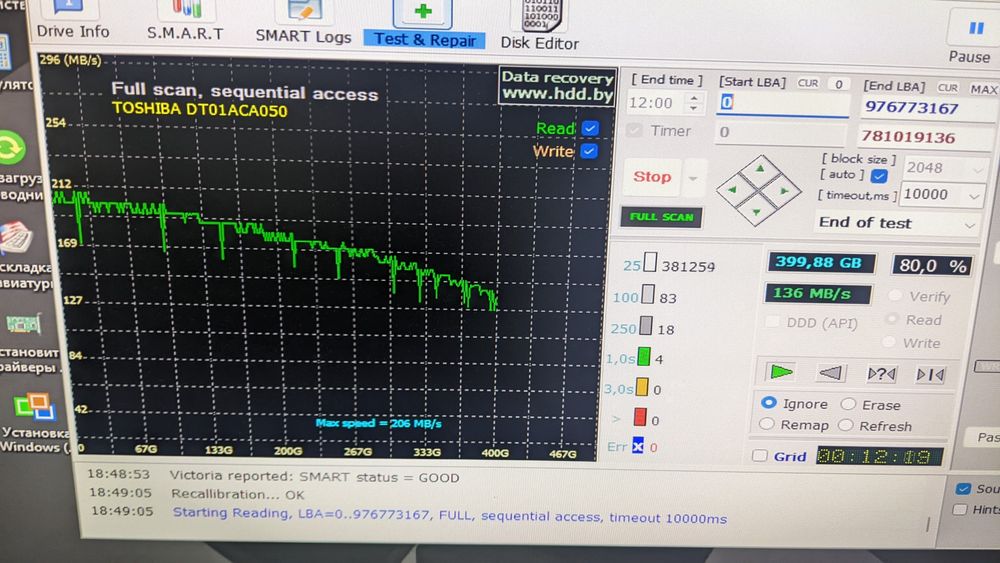Select the Refresh radio option
This screenshot has width=1000, height=563.
(846, 425)
